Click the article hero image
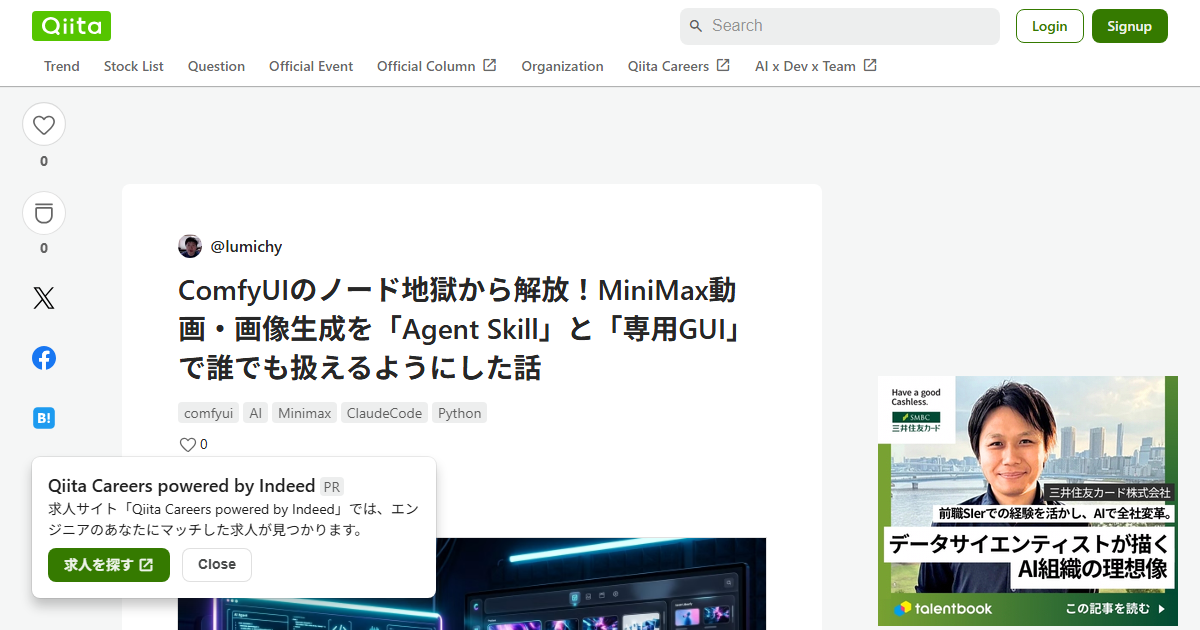The image size is (1200, 630). 472,584
